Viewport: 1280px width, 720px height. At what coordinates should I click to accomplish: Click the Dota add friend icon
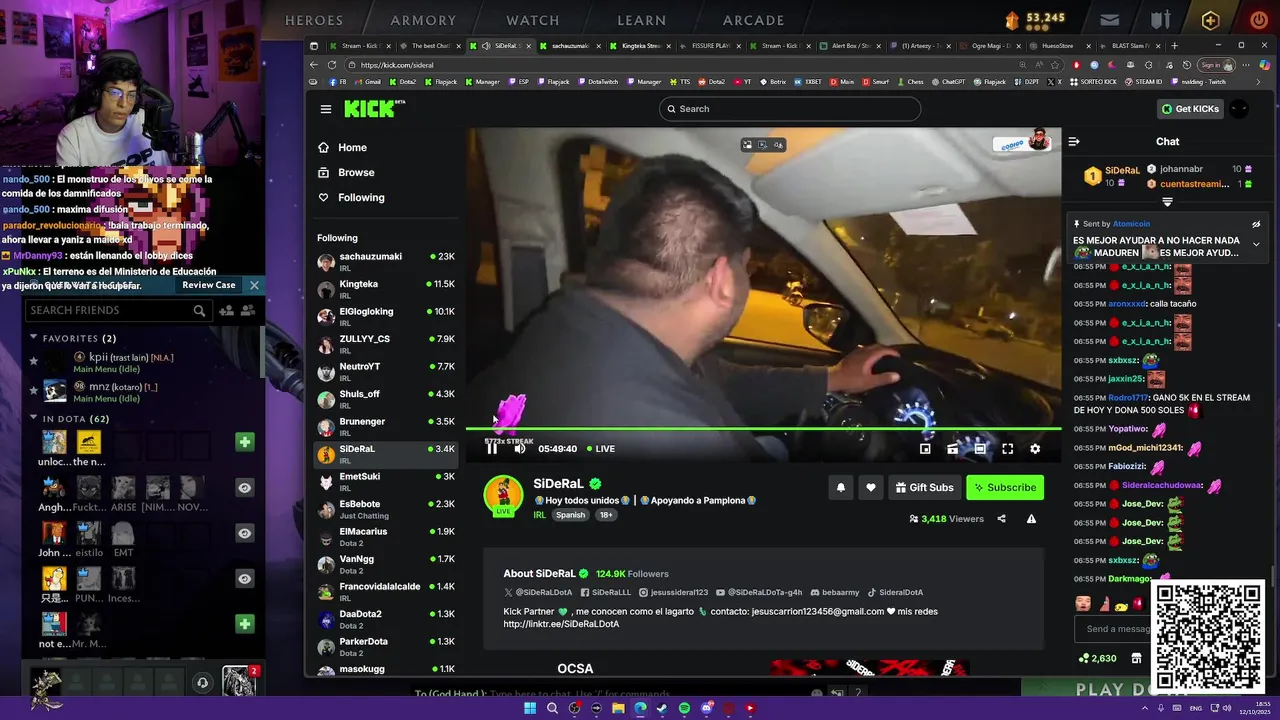tap(226, 311)
